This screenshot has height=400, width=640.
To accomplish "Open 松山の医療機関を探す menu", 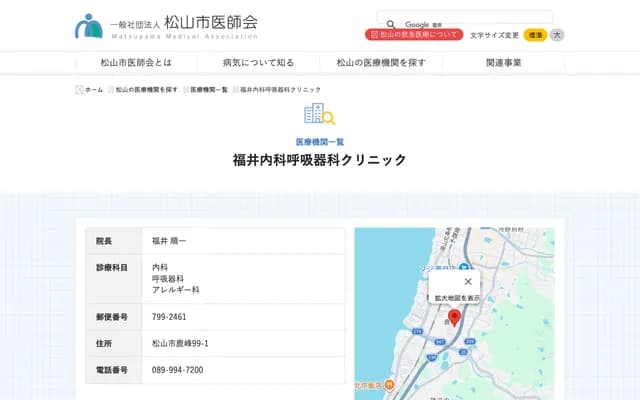I will 381,63.
